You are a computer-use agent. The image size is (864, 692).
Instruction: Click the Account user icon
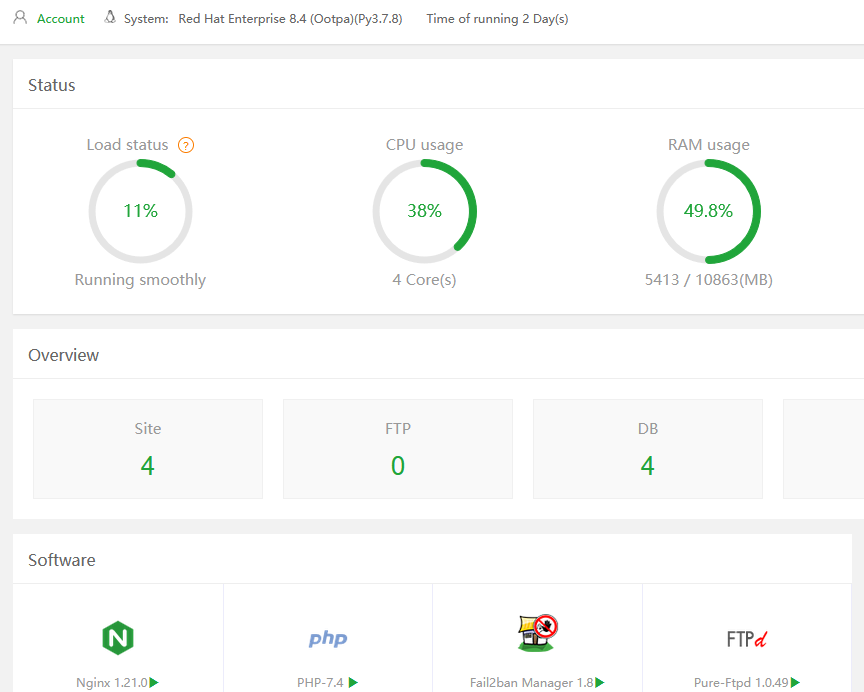tap(20, 18)
